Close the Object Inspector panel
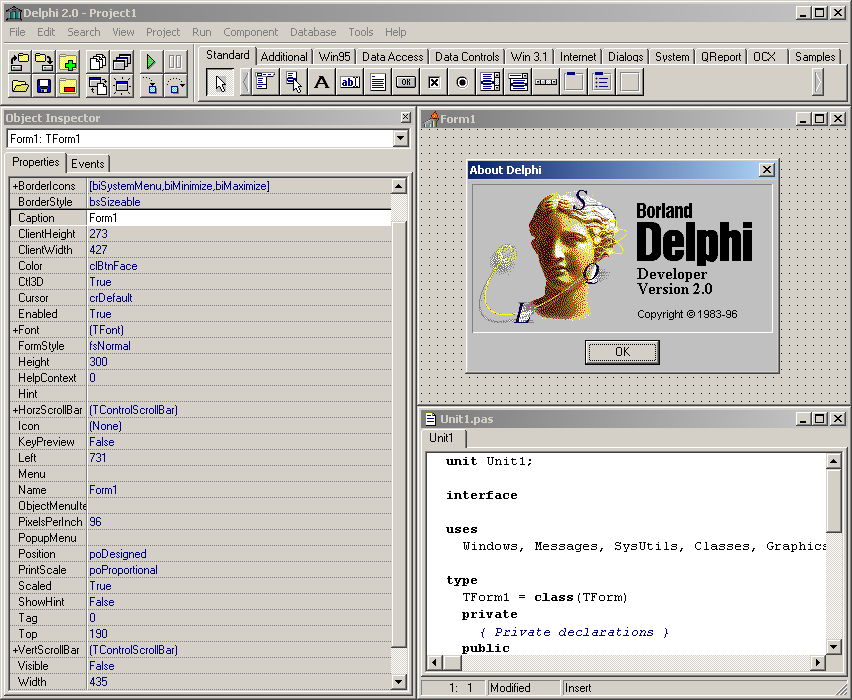 (x=405, y=117)
